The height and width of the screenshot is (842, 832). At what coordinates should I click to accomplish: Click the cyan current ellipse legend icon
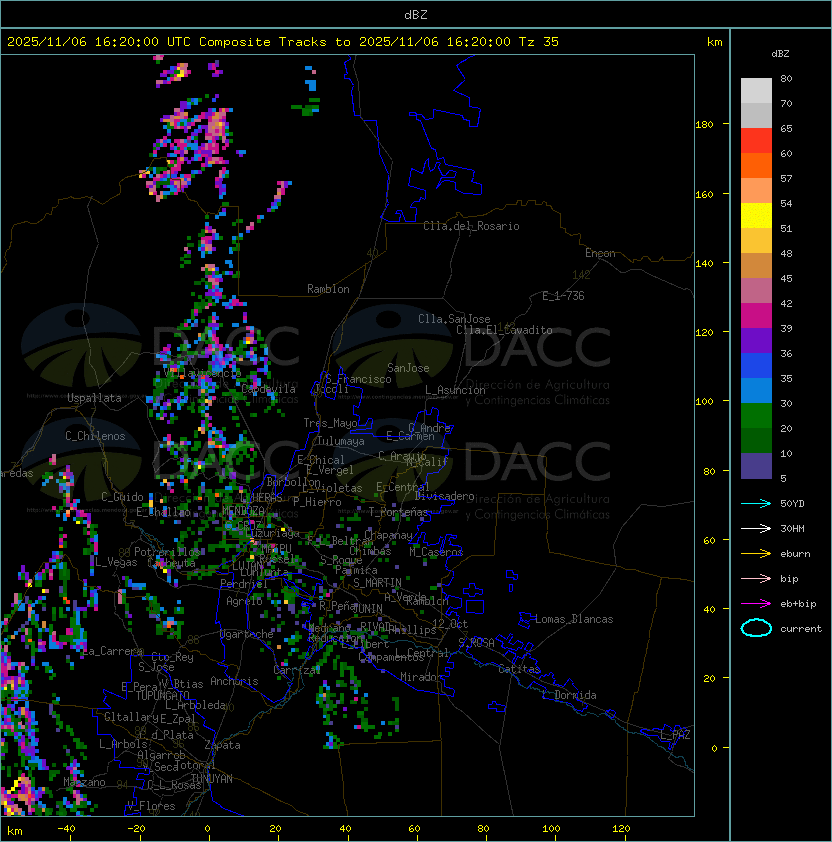click(756, 628)
